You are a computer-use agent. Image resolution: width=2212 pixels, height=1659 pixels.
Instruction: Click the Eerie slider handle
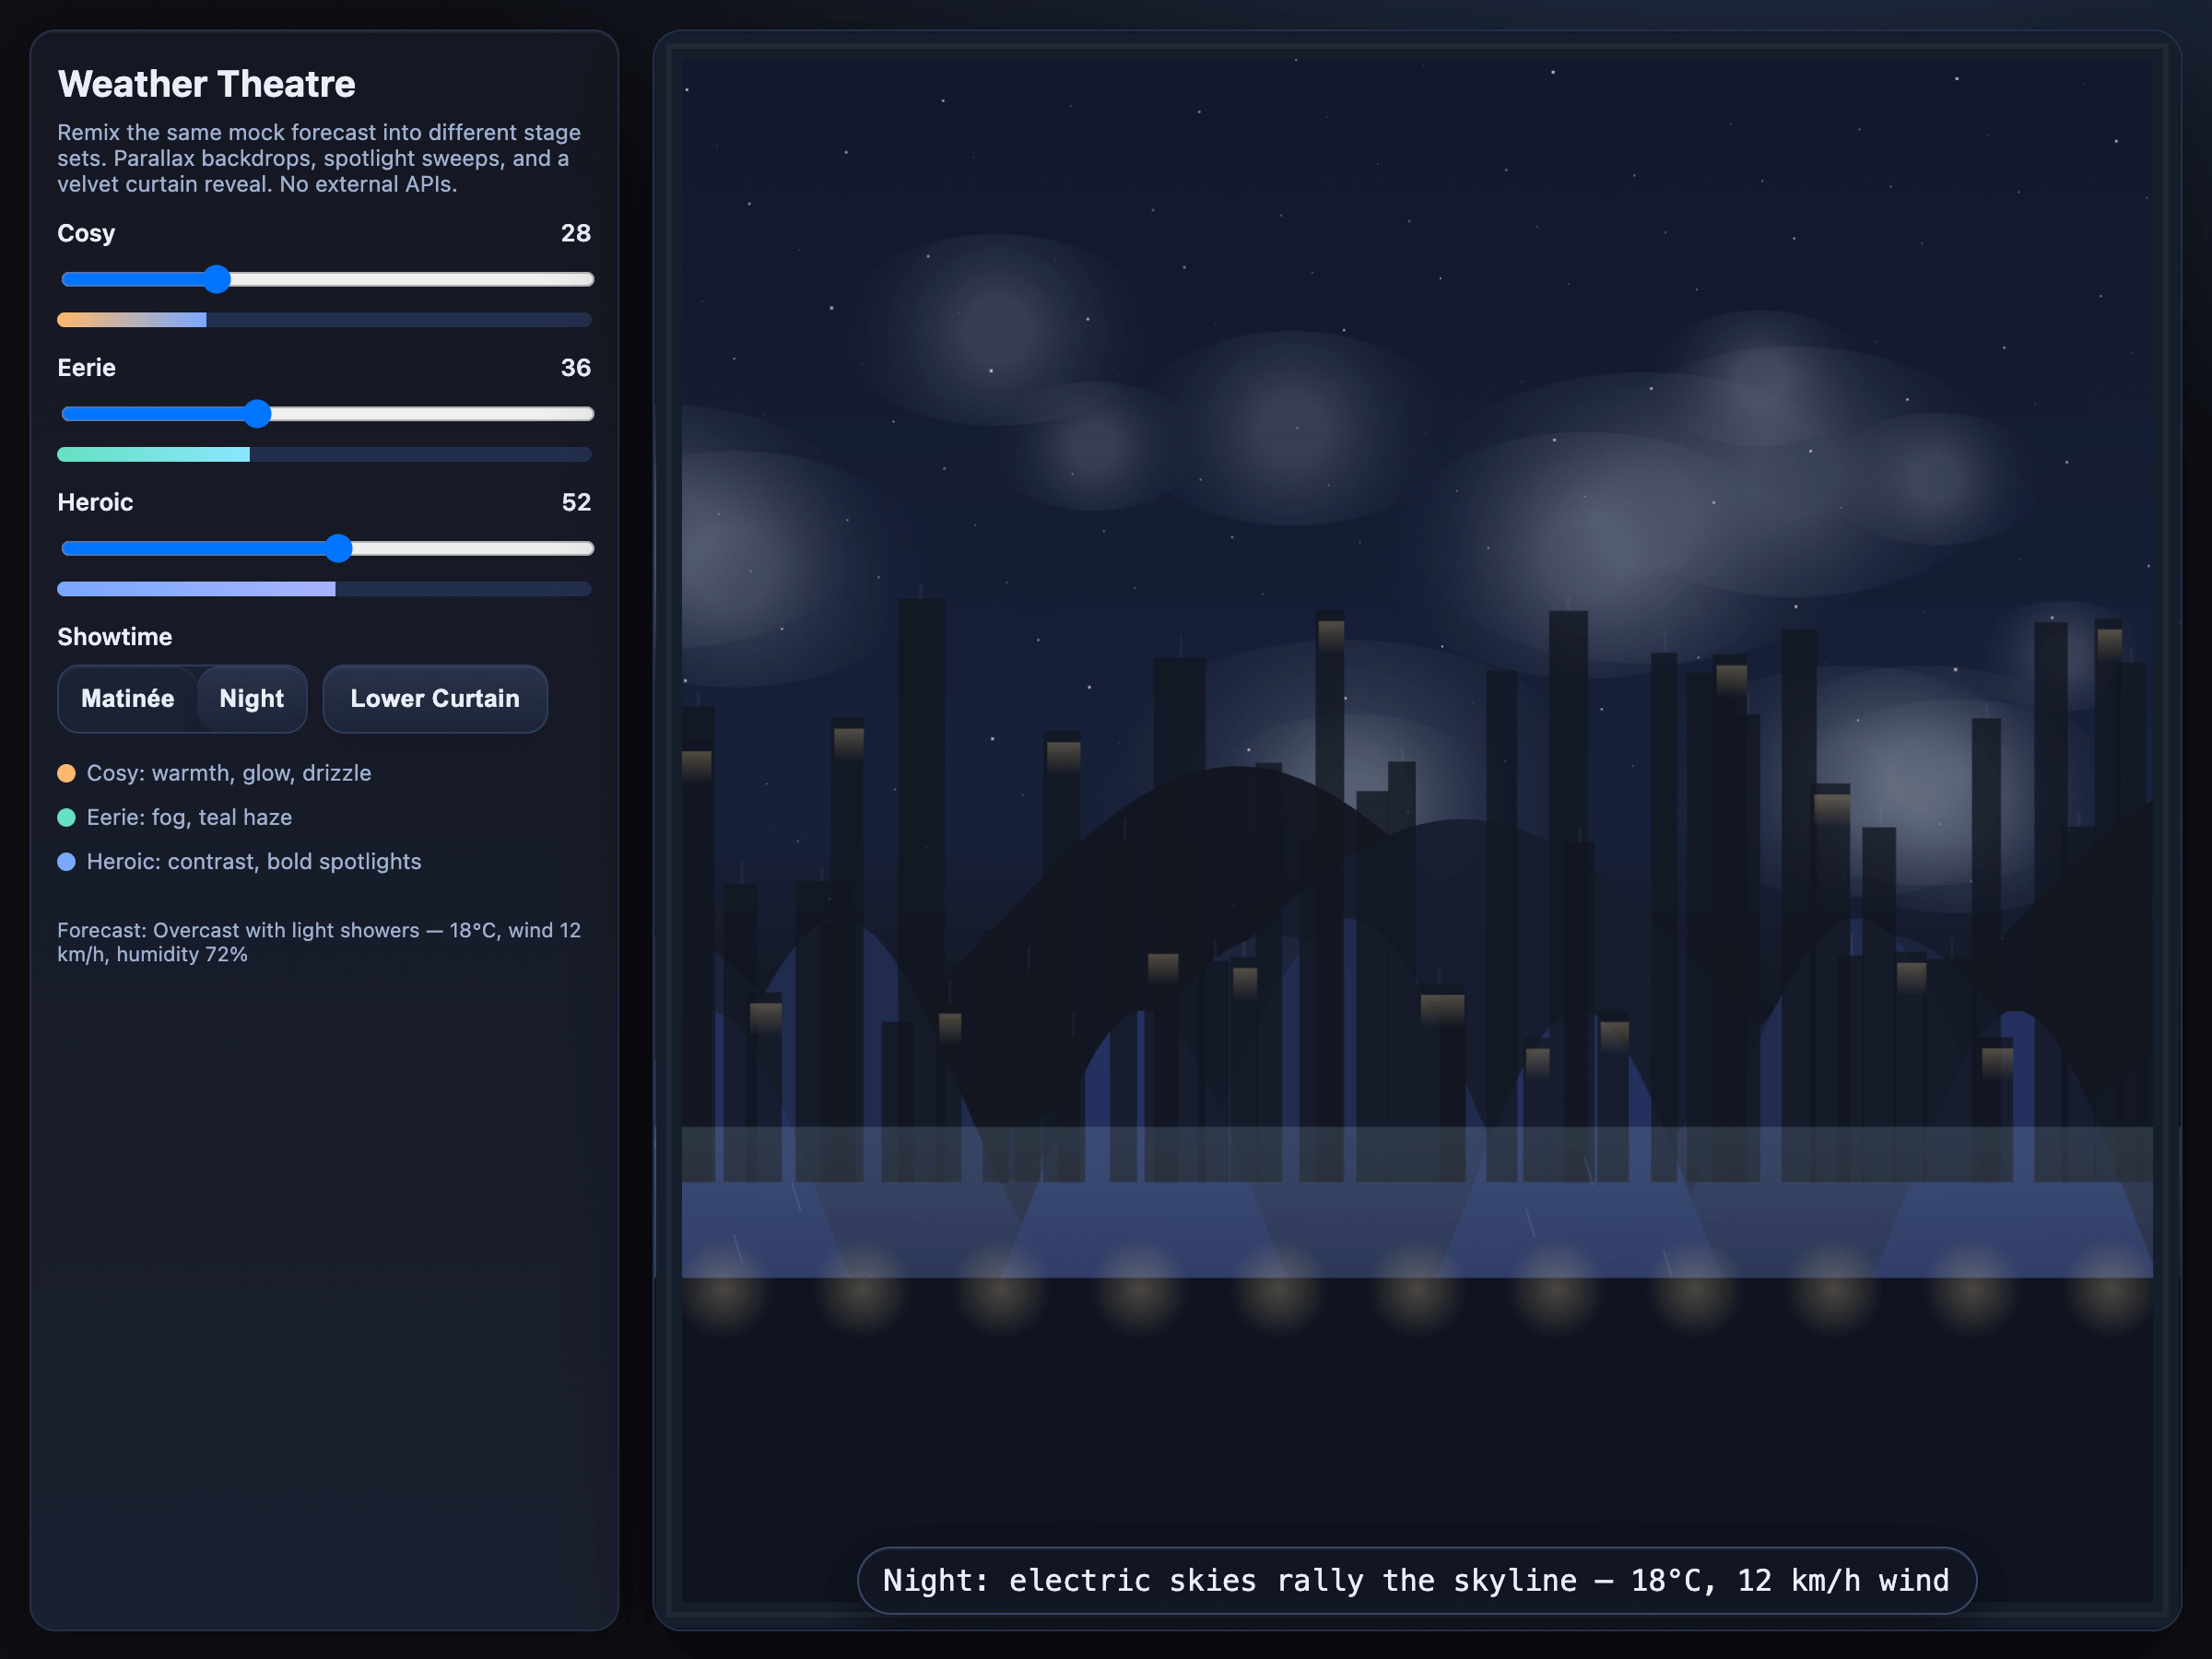(x=257, y=414)
